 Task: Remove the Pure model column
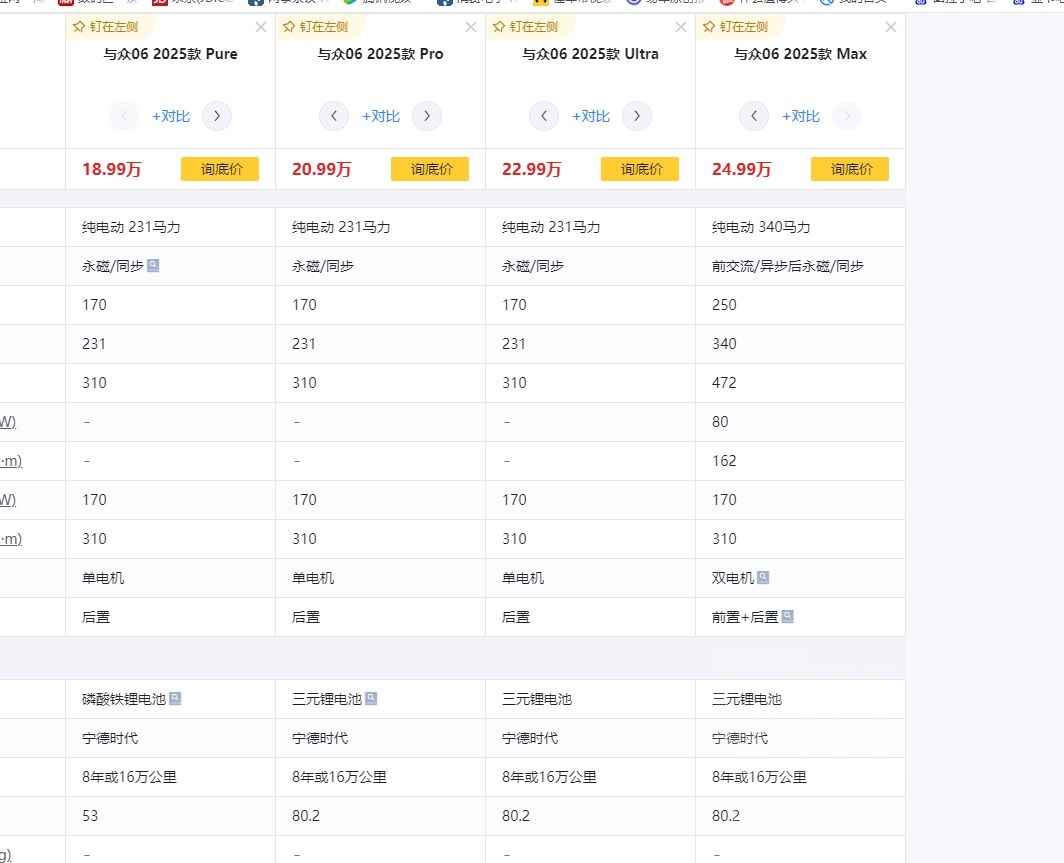click(x=261, y=27)
